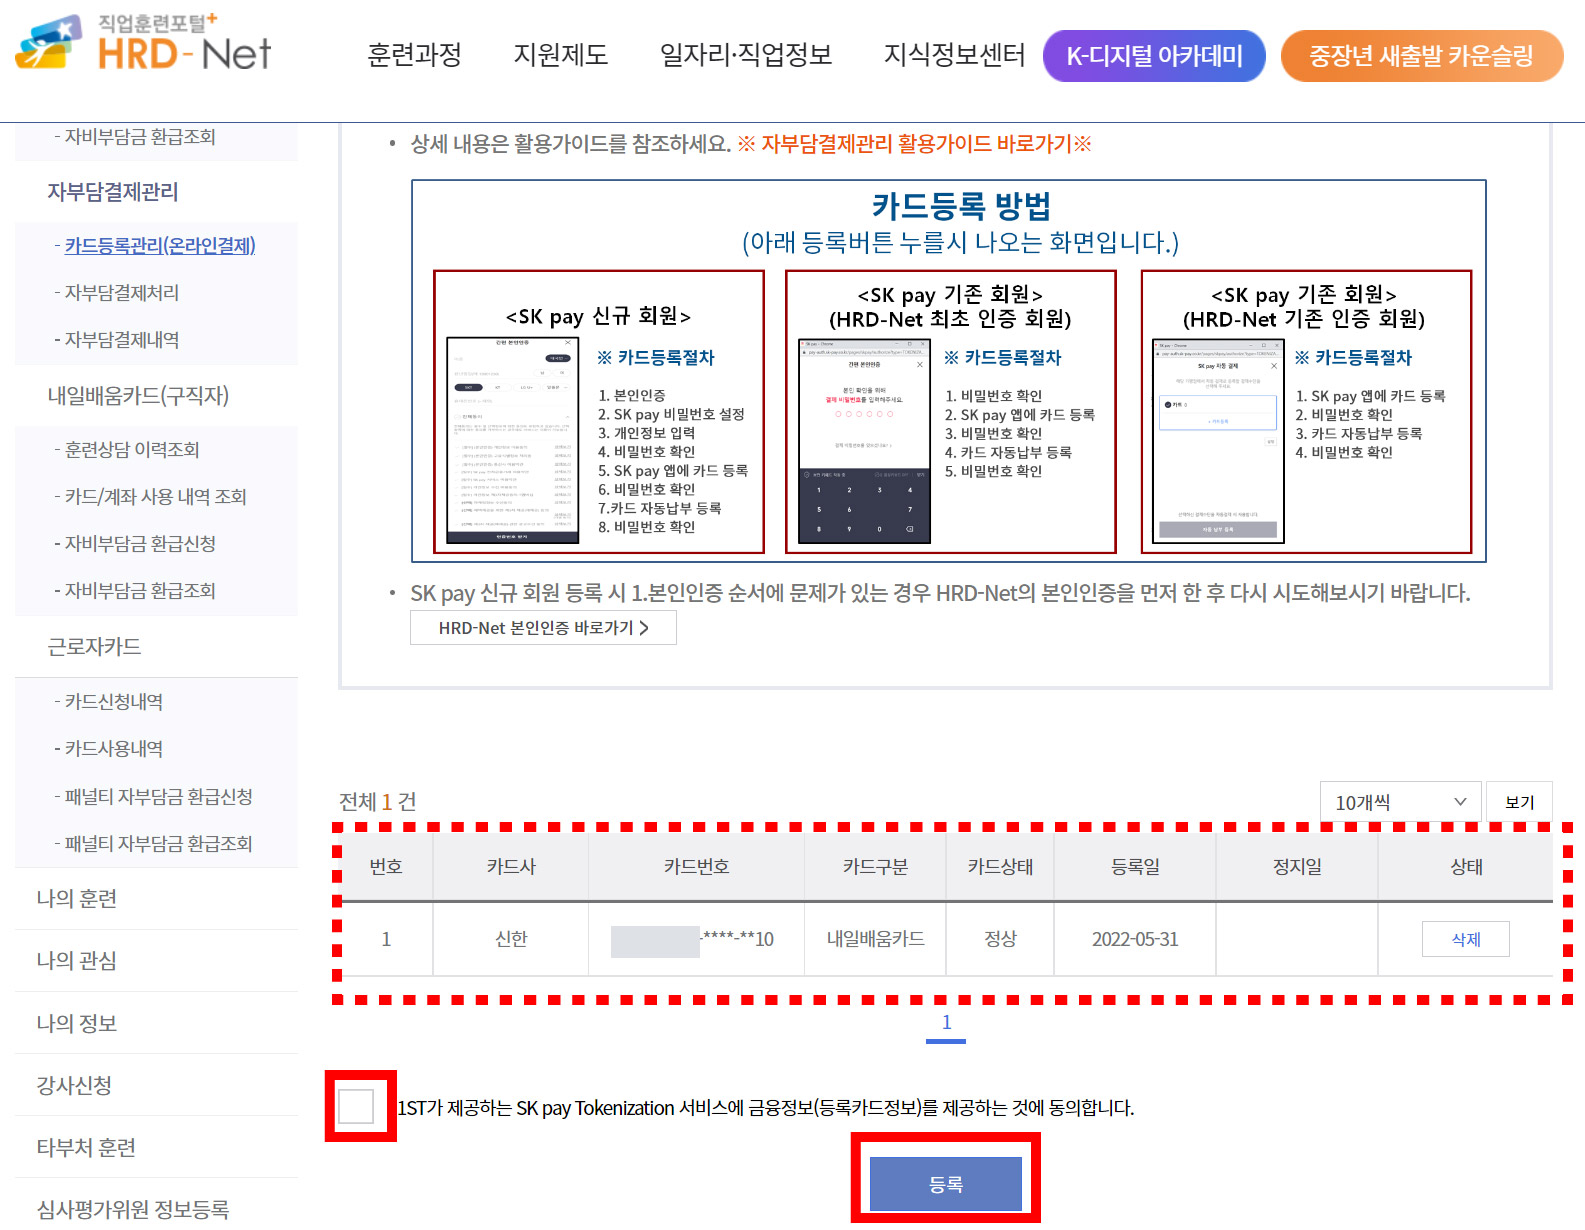Open 자부담결제내역 sidebar item
Viewport: 1585px width, 1230px height.
tap(122, 340)
